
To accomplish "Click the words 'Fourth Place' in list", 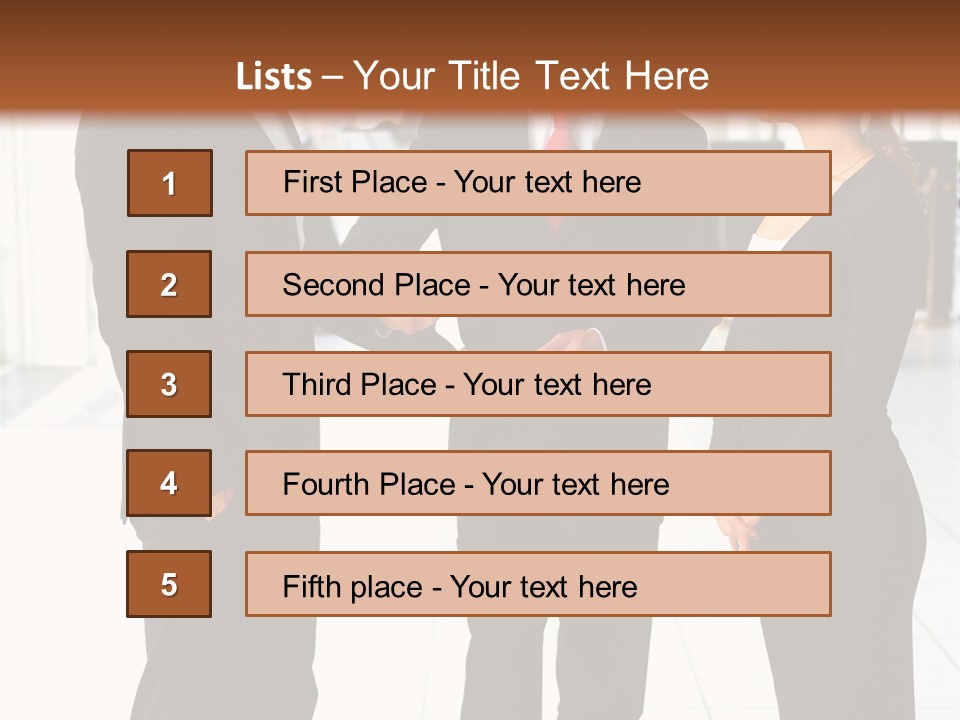I will click(369, 485).
